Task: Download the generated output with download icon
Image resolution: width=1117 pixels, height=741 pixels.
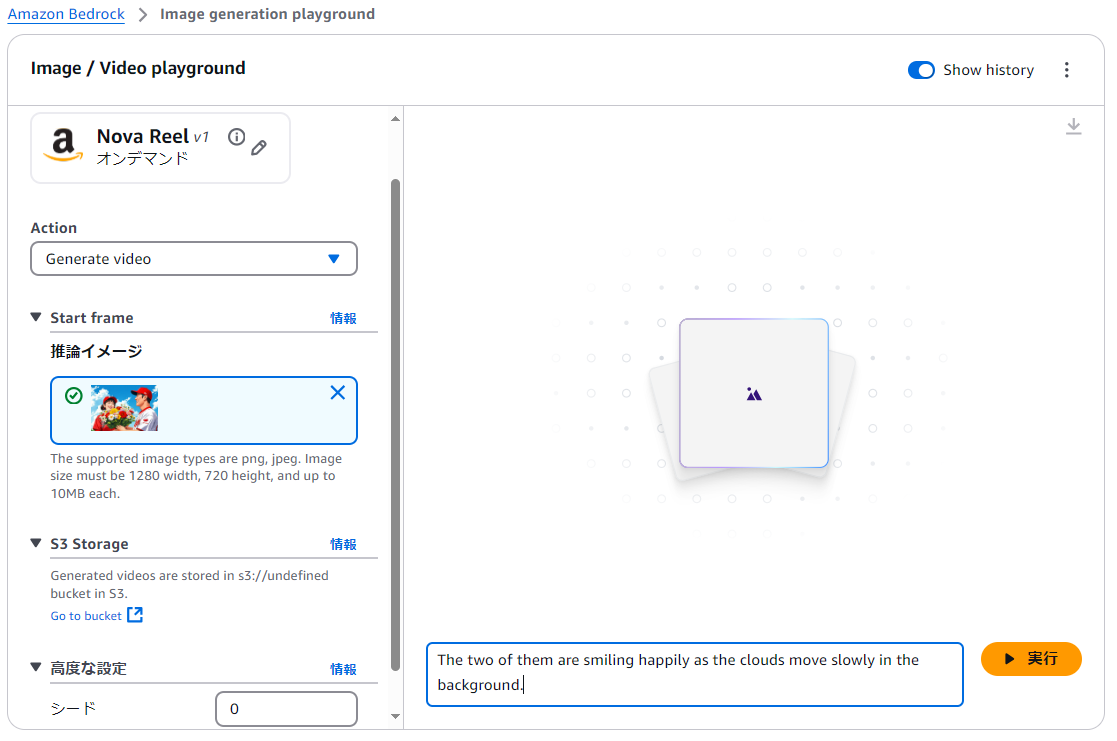Action: pyautogui.click(x=1074, y=127)
